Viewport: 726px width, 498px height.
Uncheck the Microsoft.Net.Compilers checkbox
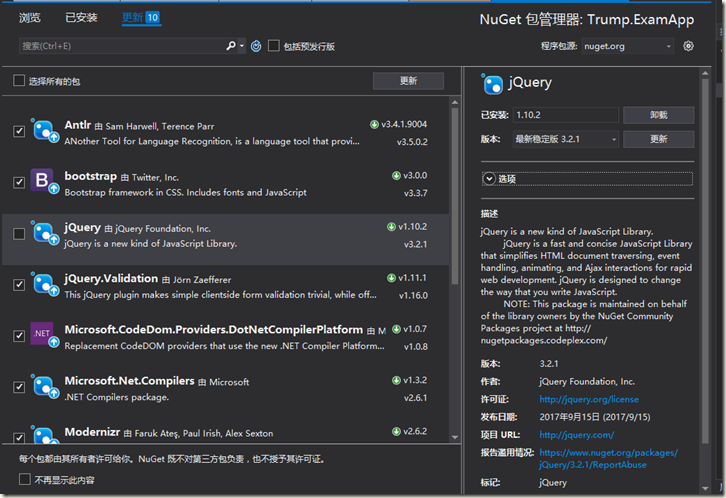[x=19, y=387]
